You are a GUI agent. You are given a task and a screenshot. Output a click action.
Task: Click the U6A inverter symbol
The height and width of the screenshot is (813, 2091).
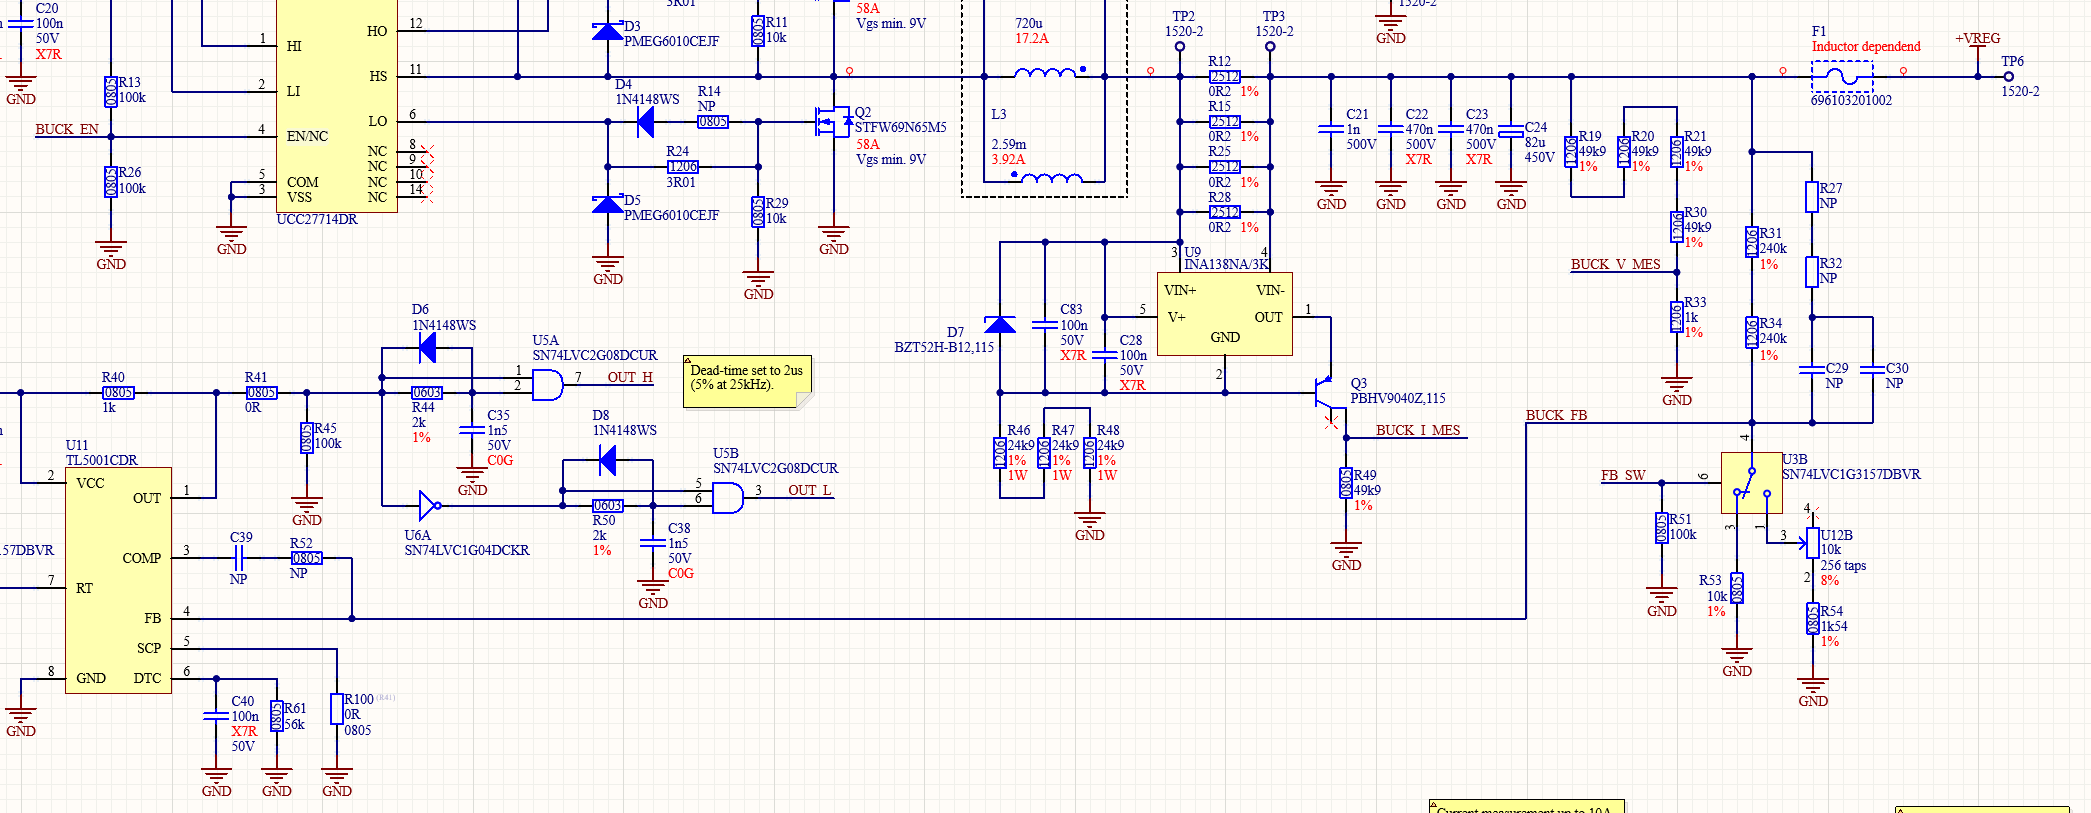tap(430, 506)
